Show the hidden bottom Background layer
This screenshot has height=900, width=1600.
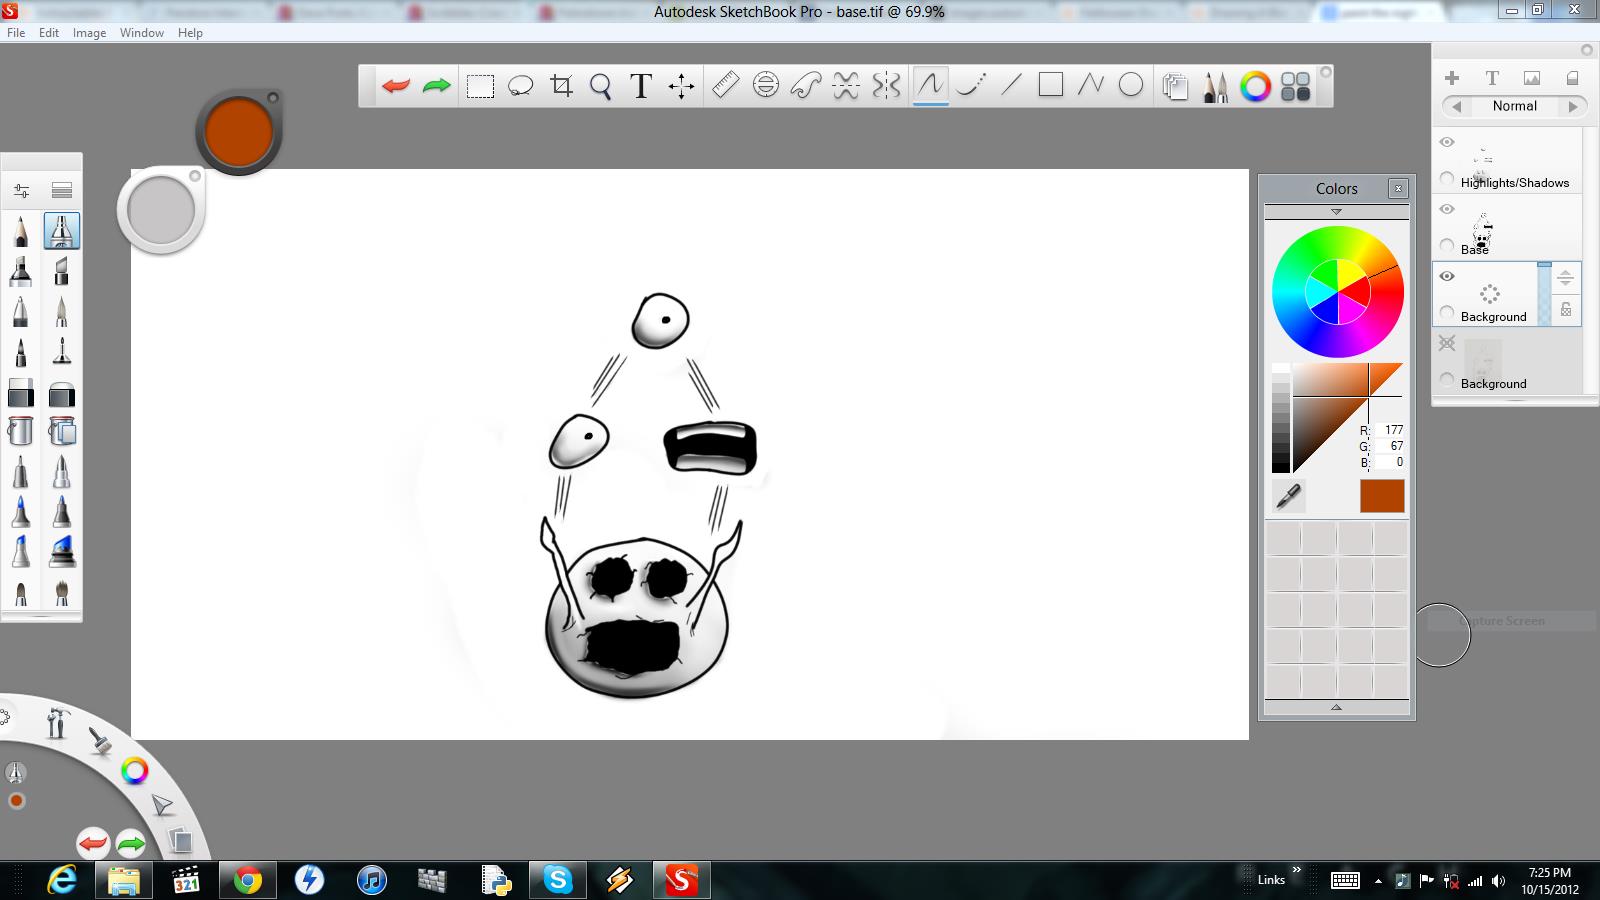[x=1447, y=343]
